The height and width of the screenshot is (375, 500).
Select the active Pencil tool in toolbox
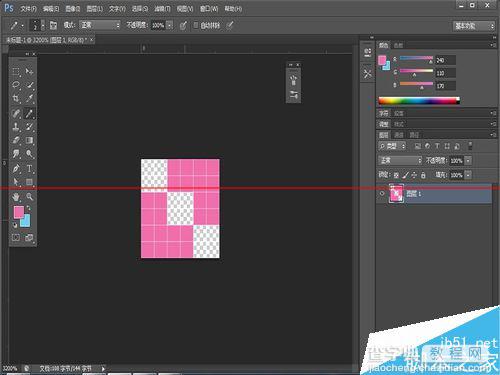point(29,113)
